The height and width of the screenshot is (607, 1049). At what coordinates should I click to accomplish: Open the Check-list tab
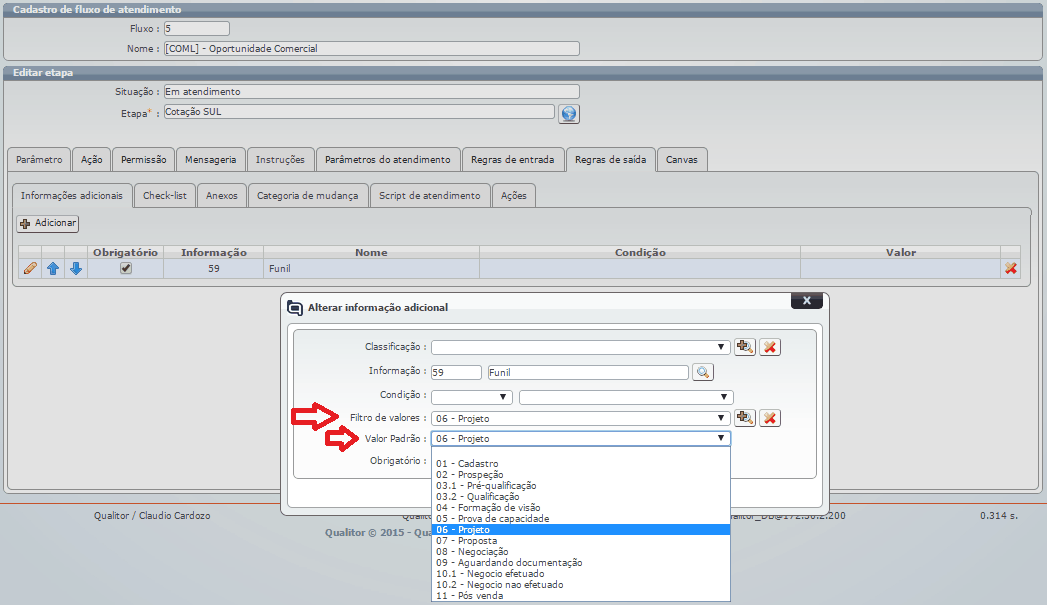(x=165, y=196)
